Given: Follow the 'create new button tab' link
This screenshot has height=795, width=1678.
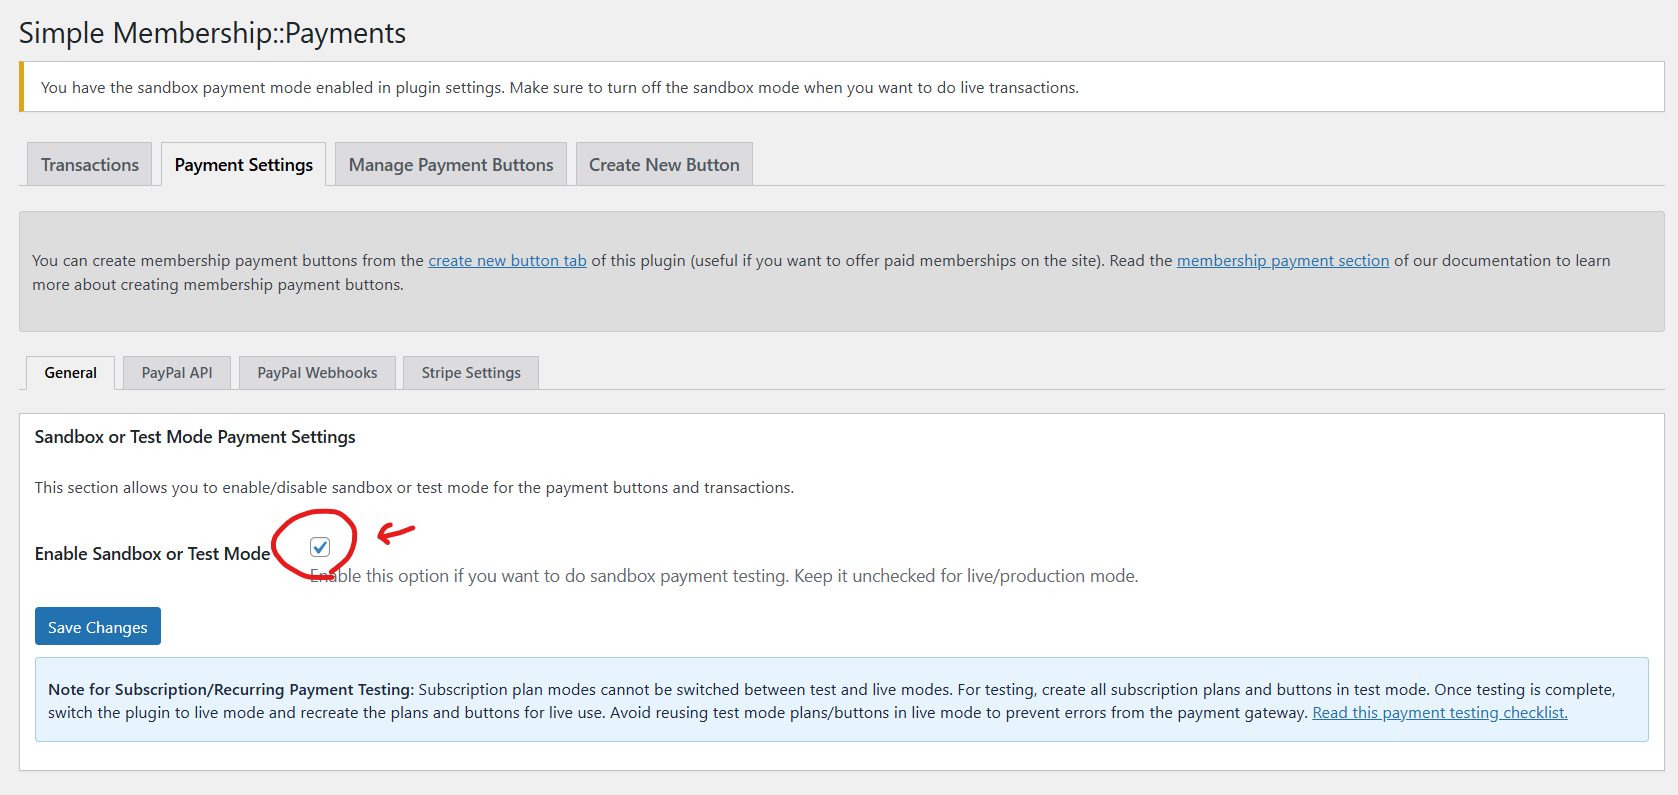Looking at the screenshot, I should (x=507, y=261).
